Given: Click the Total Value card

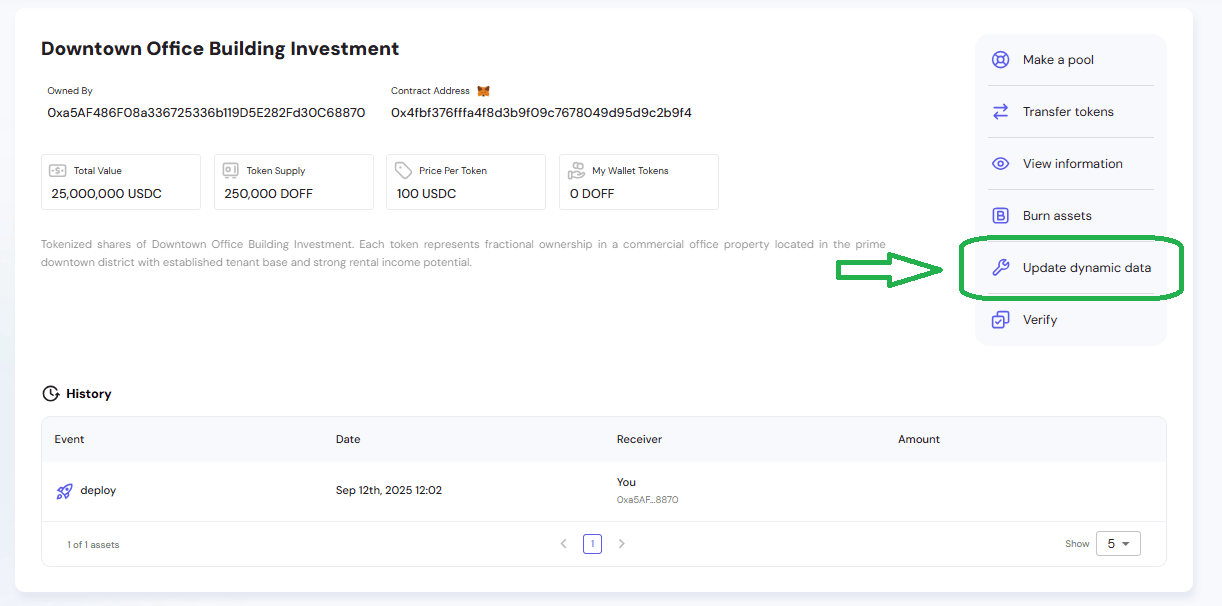Looking at the screenshot, I should [121, 182].
